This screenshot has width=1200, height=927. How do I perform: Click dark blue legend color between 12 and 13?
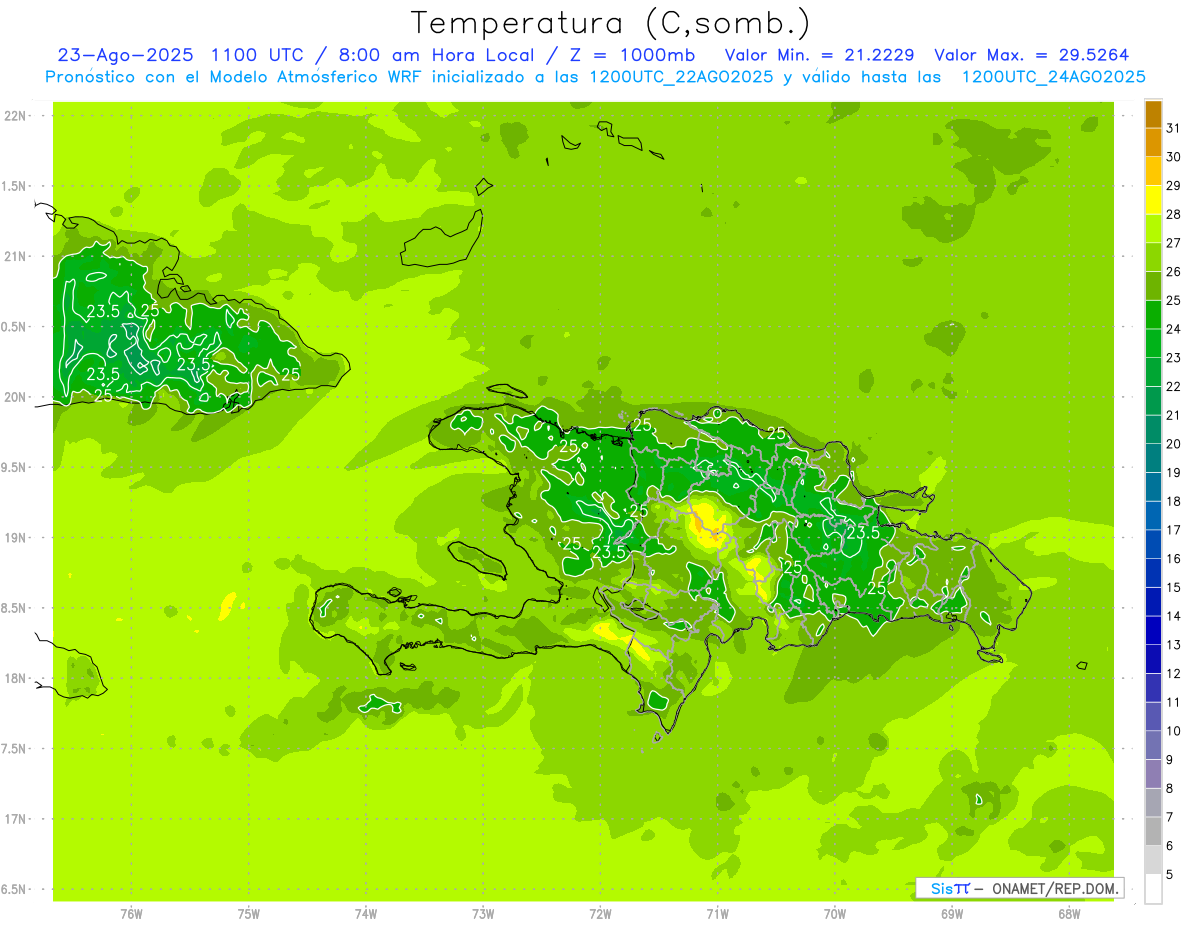tap(1153, 659)
